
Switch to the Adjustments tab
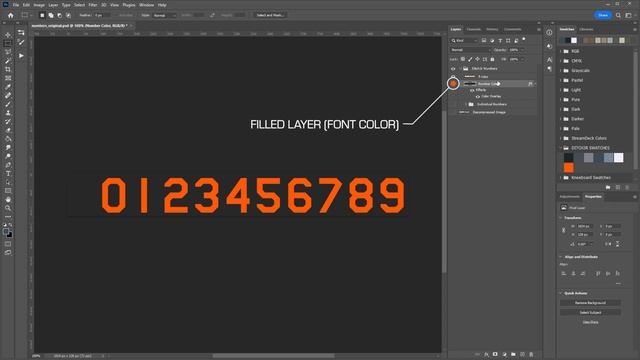tap(569, 197)
